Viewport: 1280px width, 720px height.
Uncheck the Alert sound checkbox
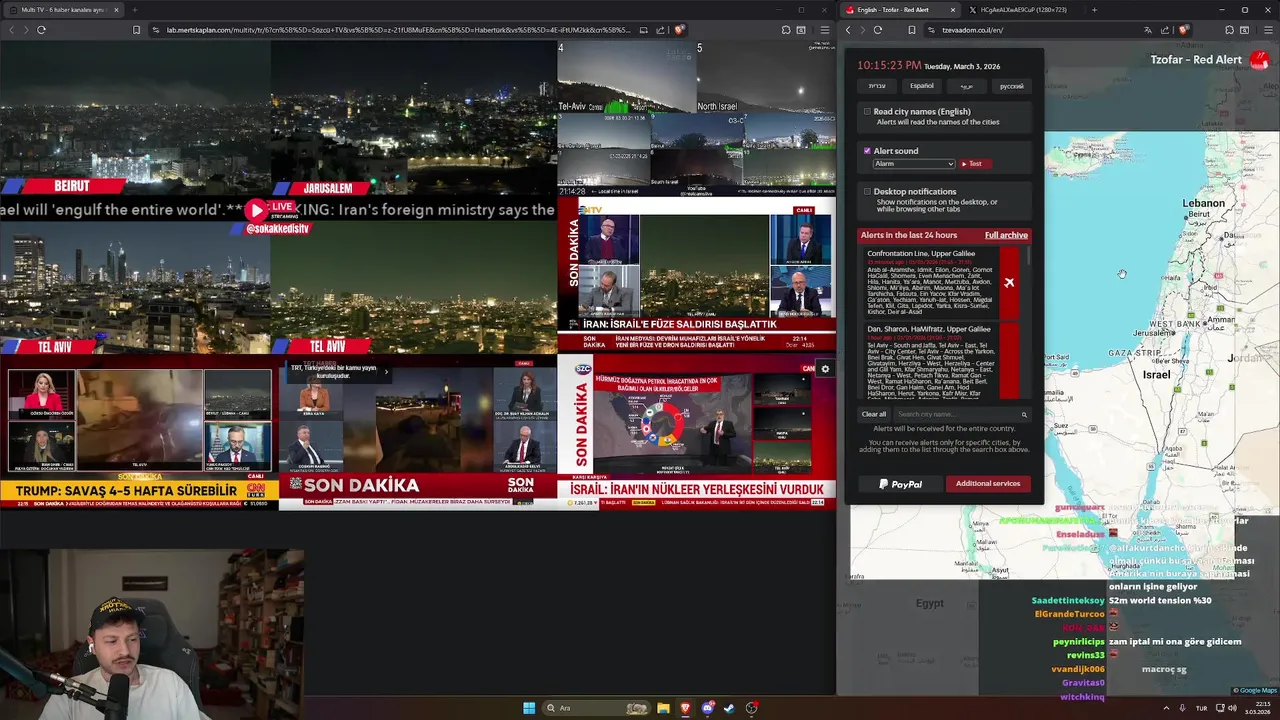coord(867,151)
